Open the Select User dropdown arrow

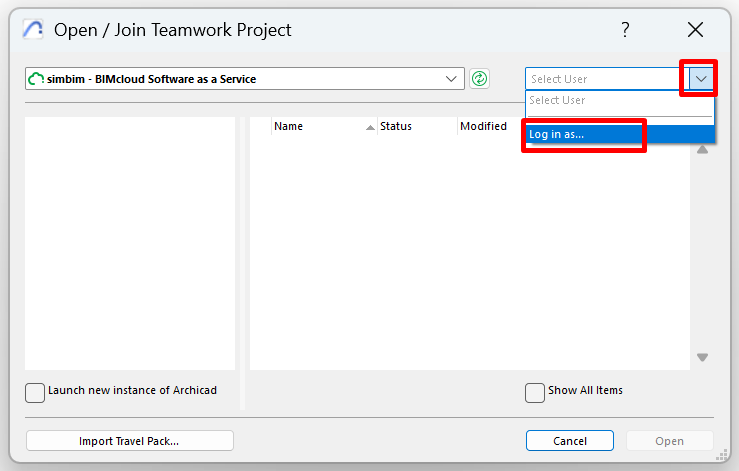(x=701, y=79)
